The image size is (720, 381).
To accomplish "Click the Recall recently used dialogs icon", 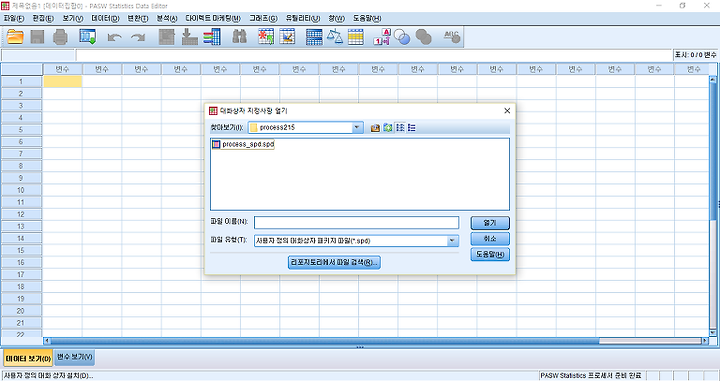I will pos(87,37).
